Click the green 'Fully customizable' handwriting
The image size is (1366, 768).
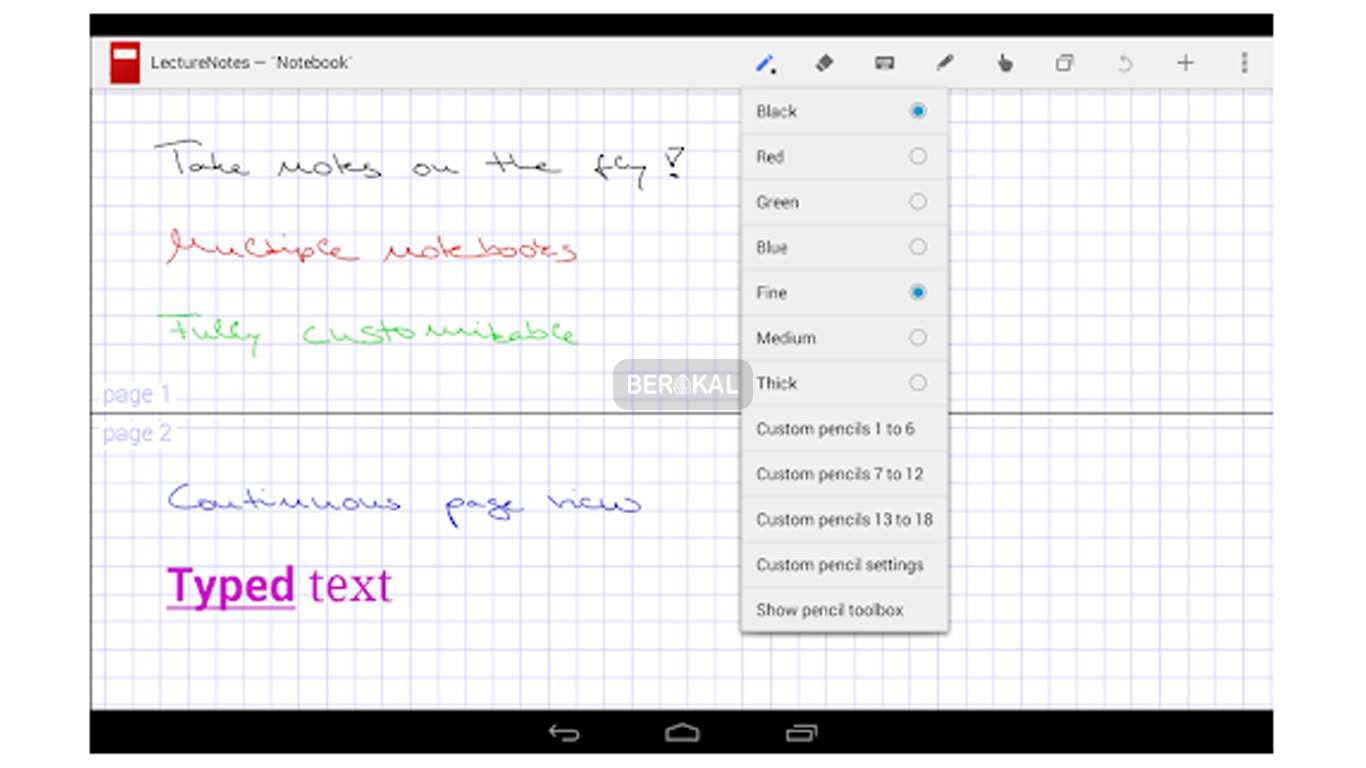367,333
